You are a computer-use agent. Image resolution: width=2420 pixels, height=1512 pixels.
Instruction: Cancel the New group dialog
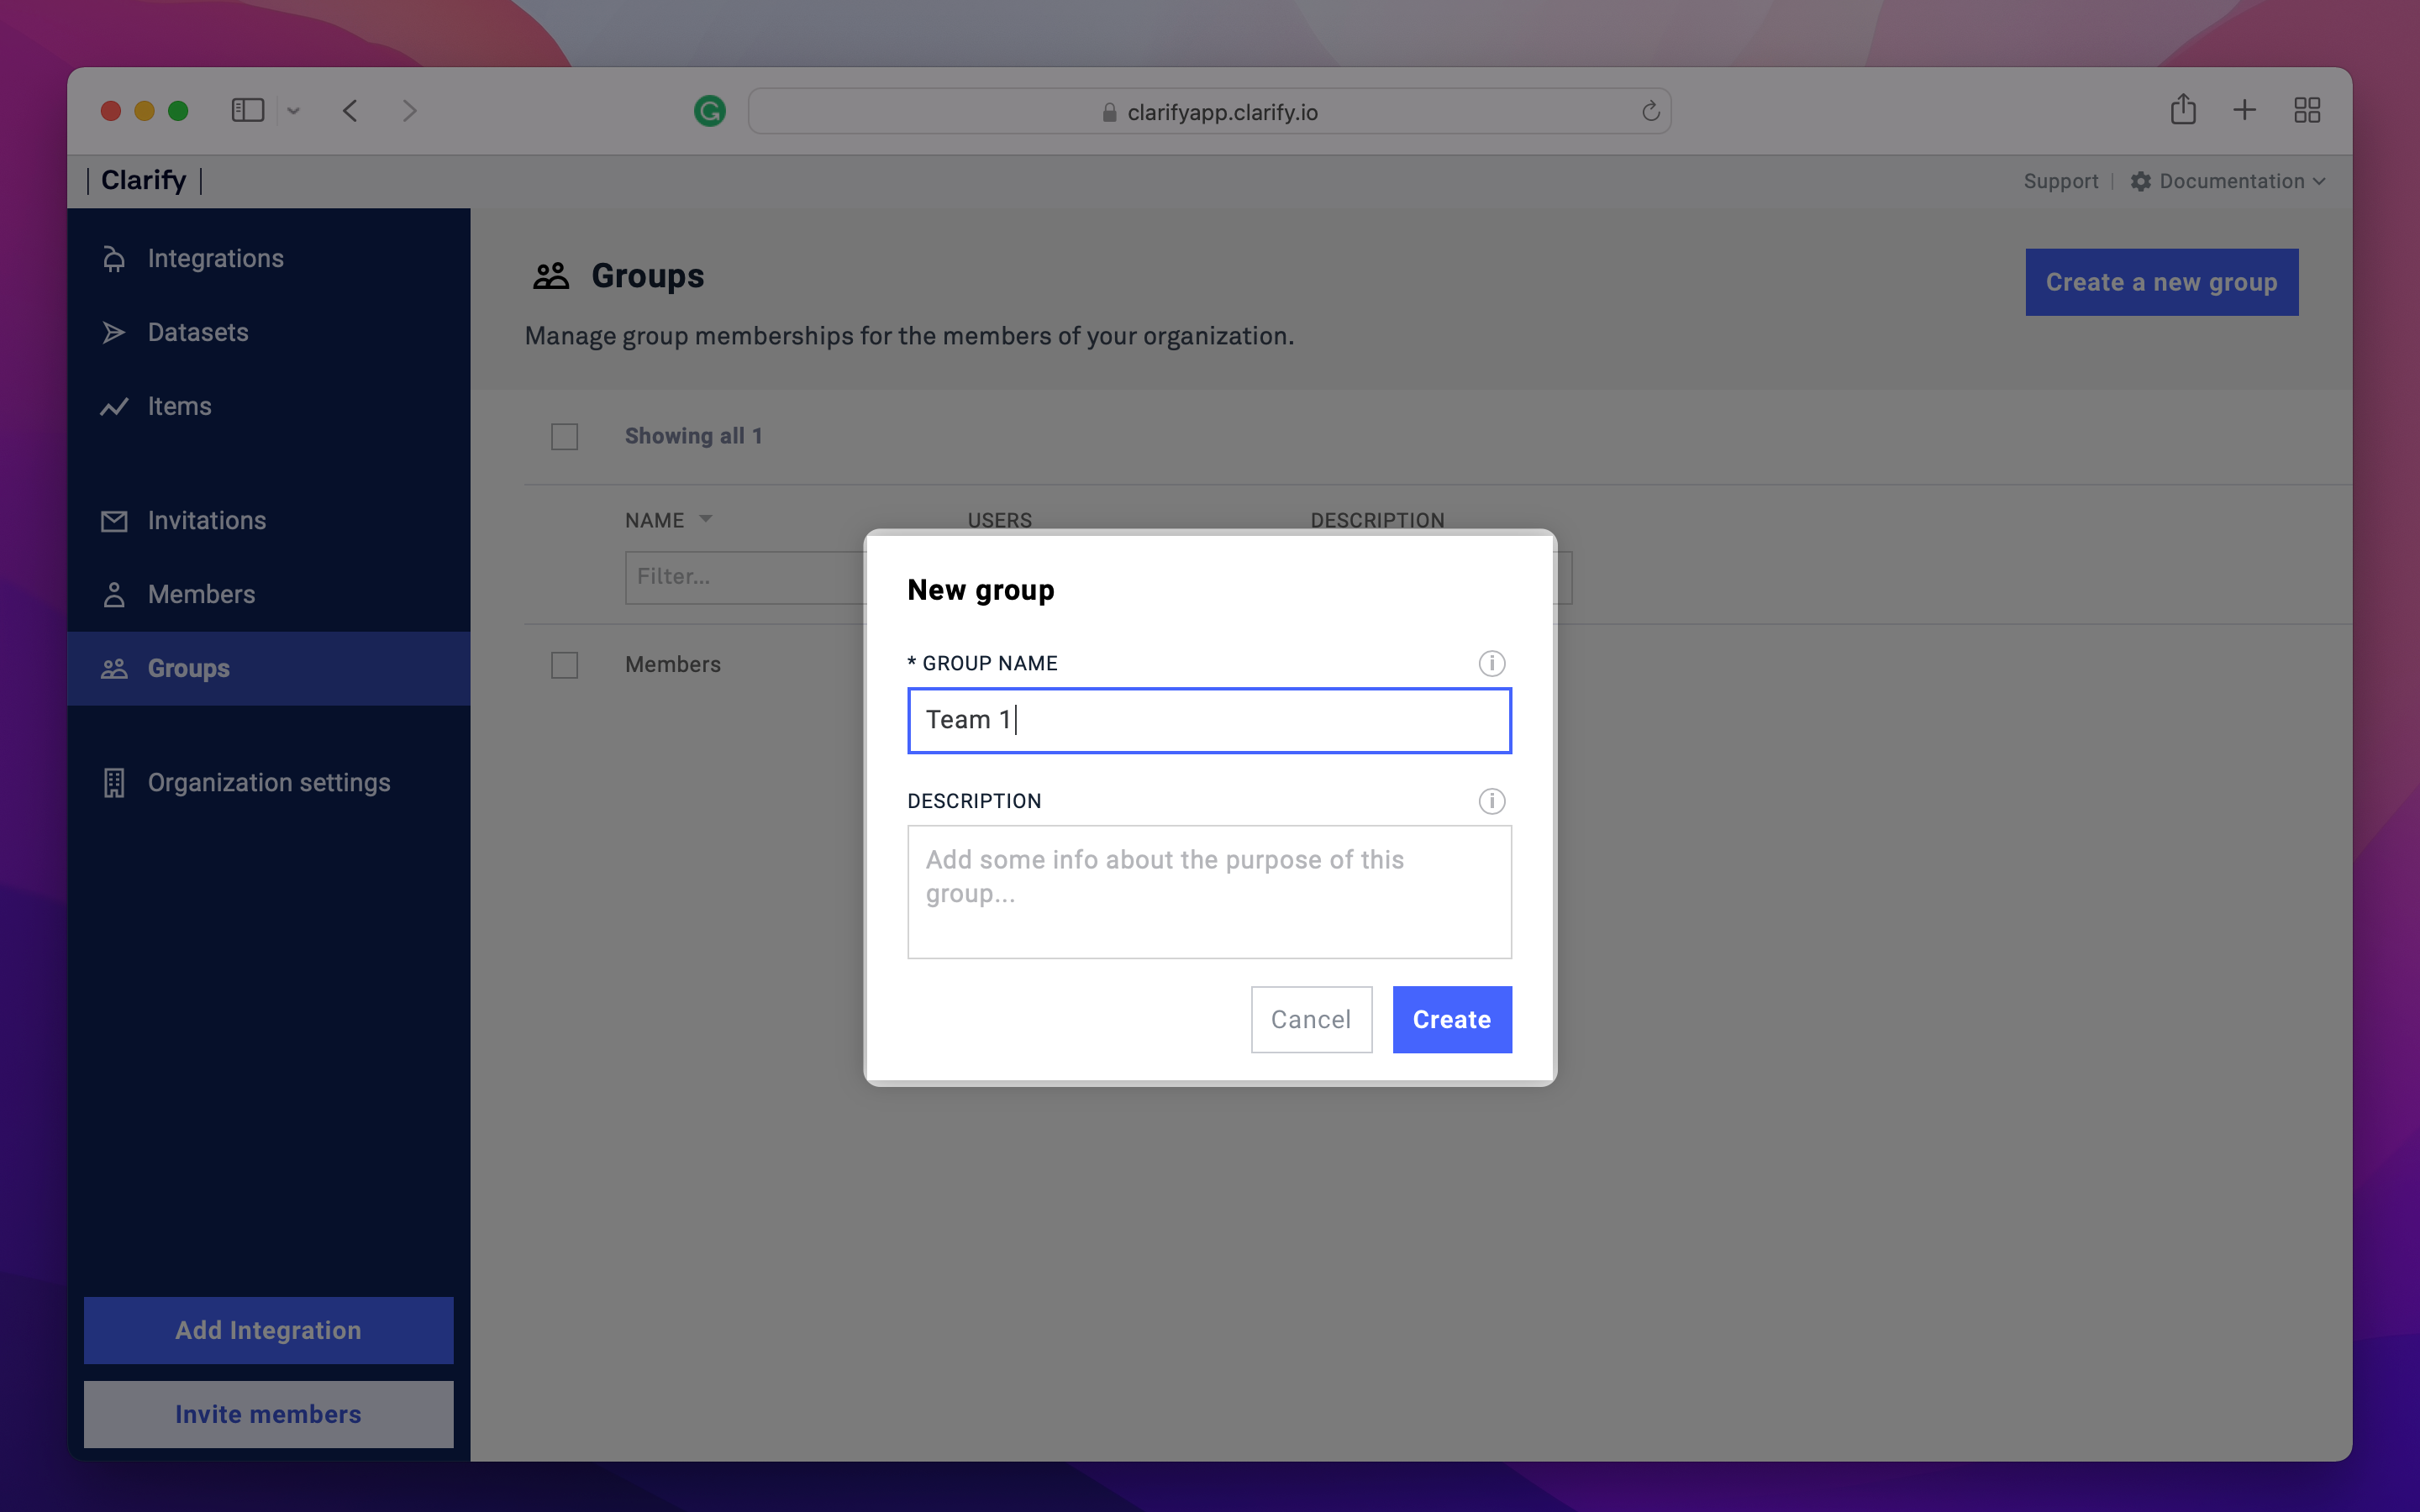[x=1310, y=1019]
